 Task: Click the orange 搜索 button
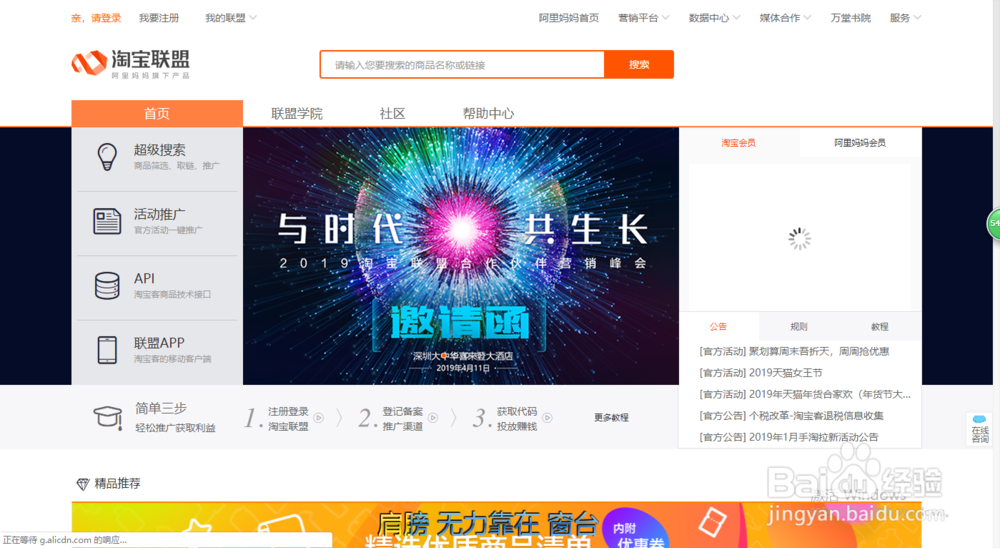click(639, 64)
